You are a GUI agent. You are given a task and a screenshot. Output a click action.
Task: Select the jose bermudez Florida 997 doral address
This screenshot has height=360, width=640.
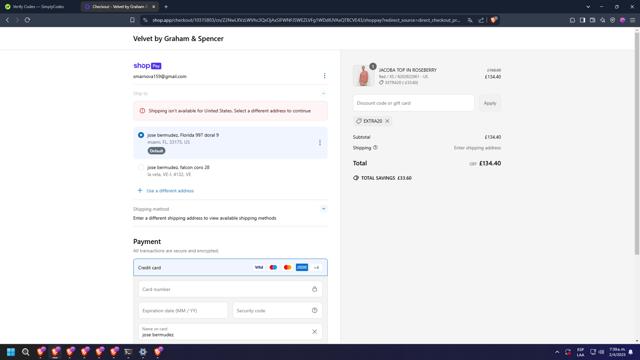tap(141, 135)
